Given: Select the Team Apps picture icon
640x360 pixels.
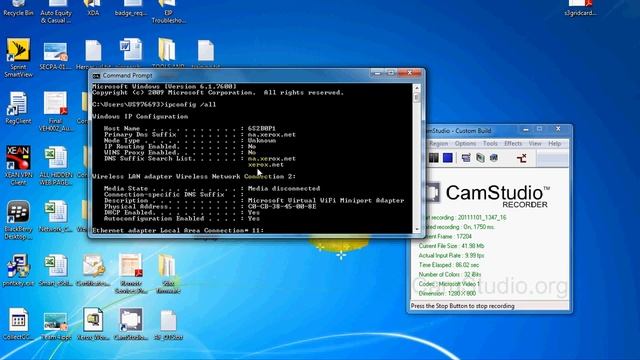Looking at the screenshot, I should (56, 327).
